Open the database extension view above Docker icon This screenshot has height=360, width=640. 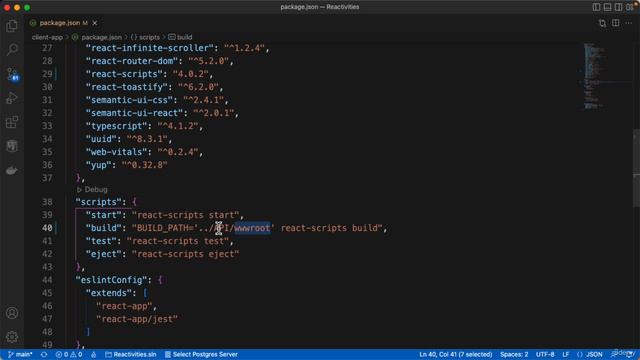[x=12, y=146]
